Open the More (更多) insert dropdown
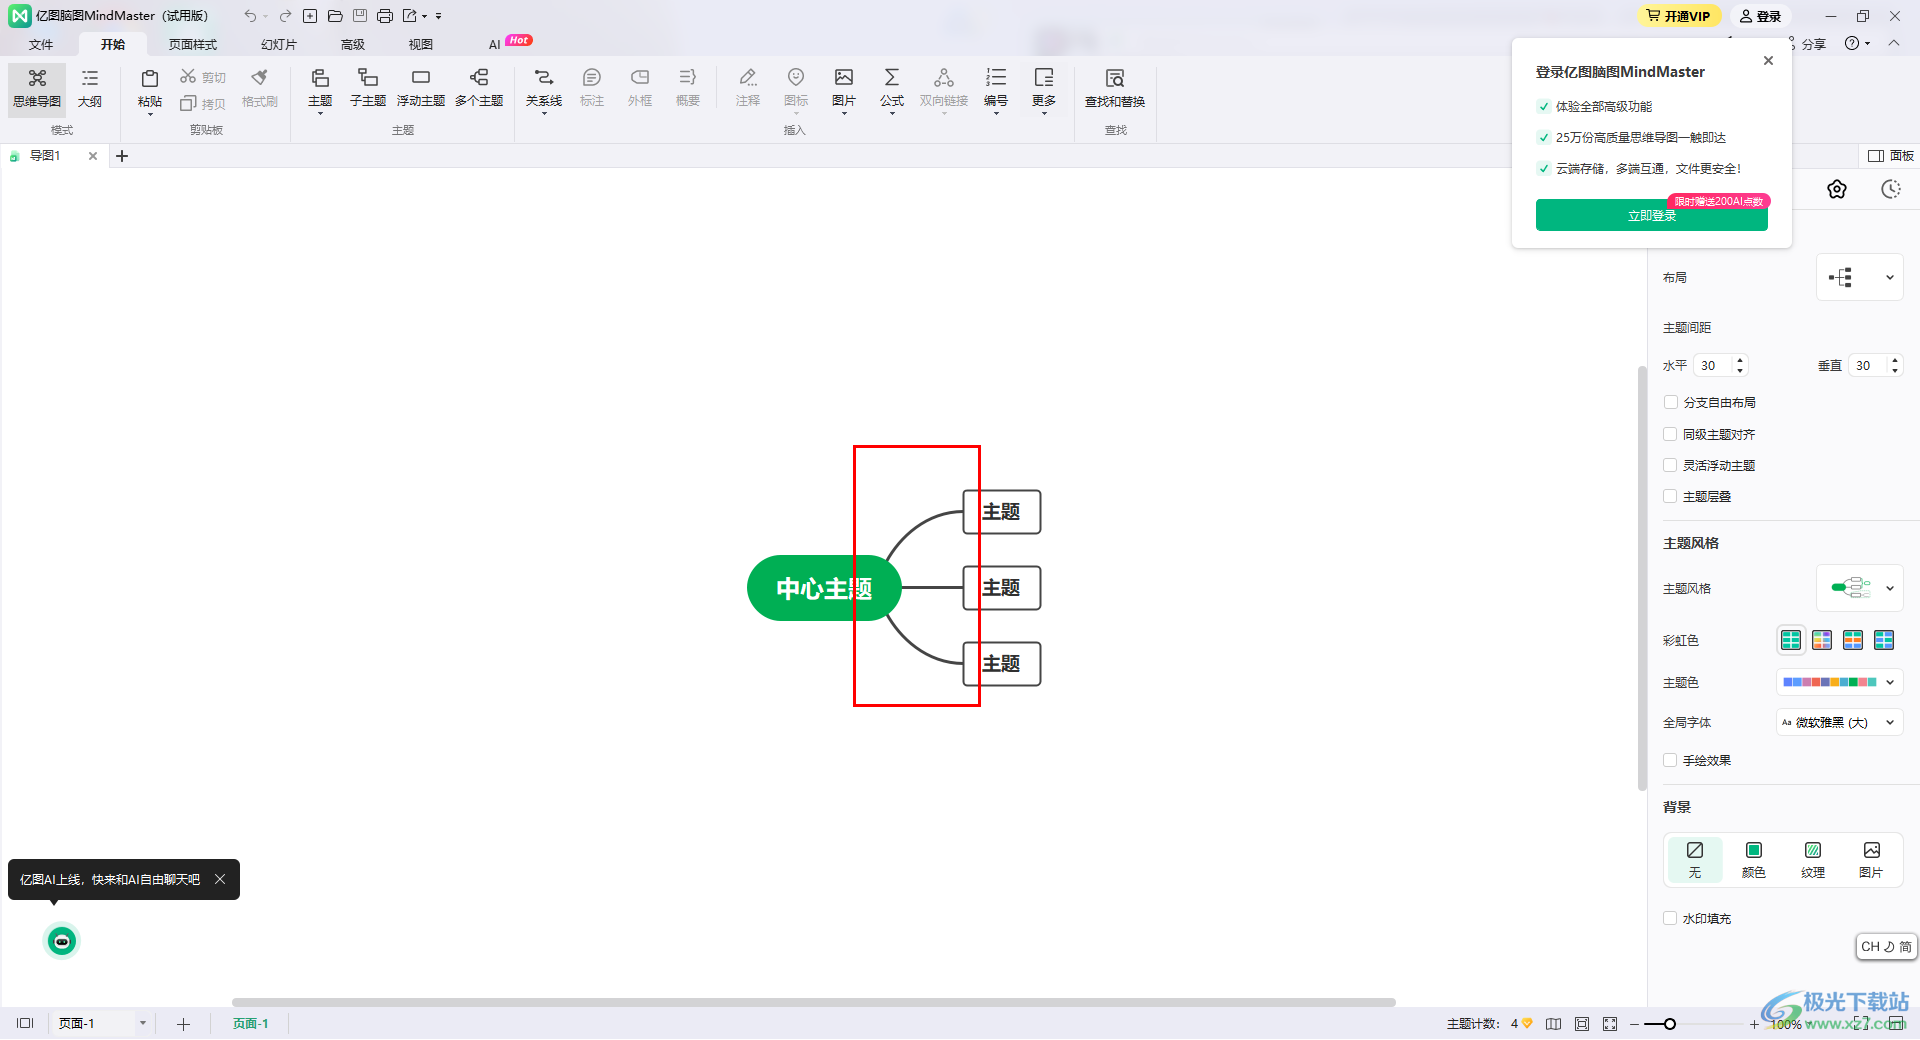The image size is (1920, 1040). (1044, 89)
